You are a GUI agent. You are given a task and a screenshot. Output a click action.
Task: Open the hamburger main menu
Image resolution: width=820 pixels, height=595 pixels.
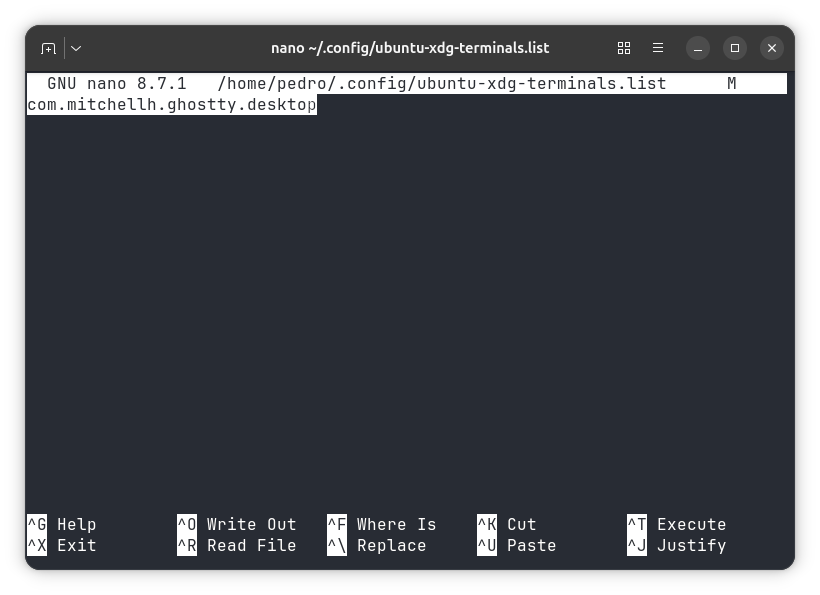point(658,48)
